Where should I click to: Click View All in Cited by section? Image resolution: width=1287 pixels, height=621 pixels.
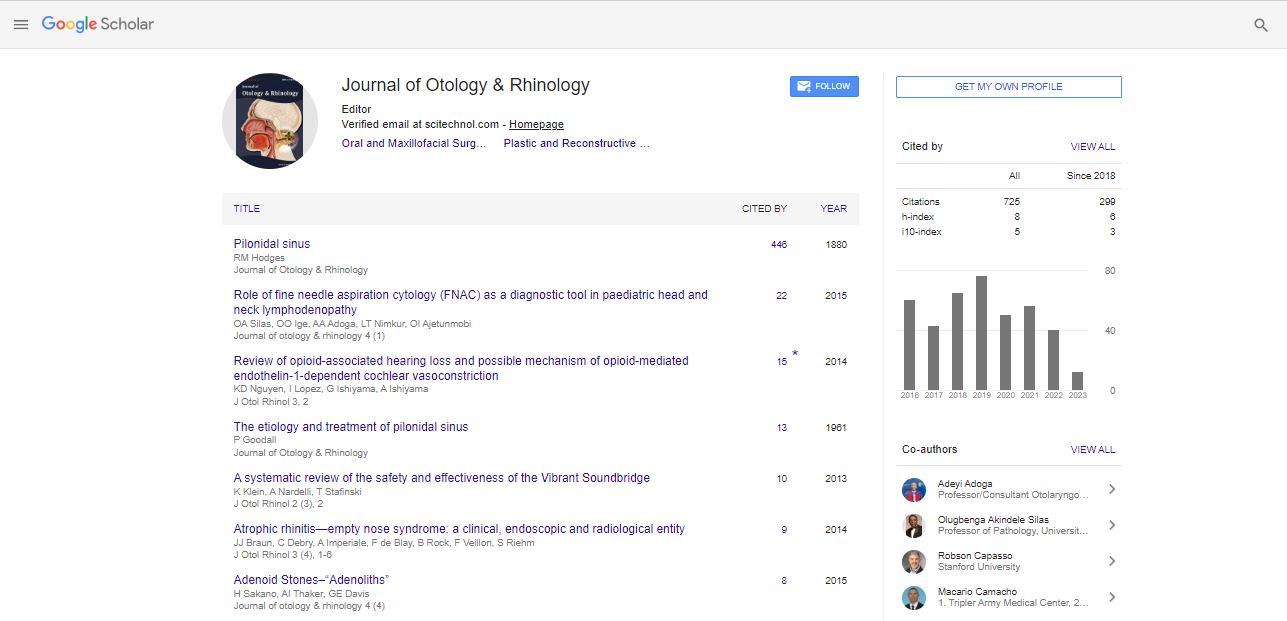1093,147
